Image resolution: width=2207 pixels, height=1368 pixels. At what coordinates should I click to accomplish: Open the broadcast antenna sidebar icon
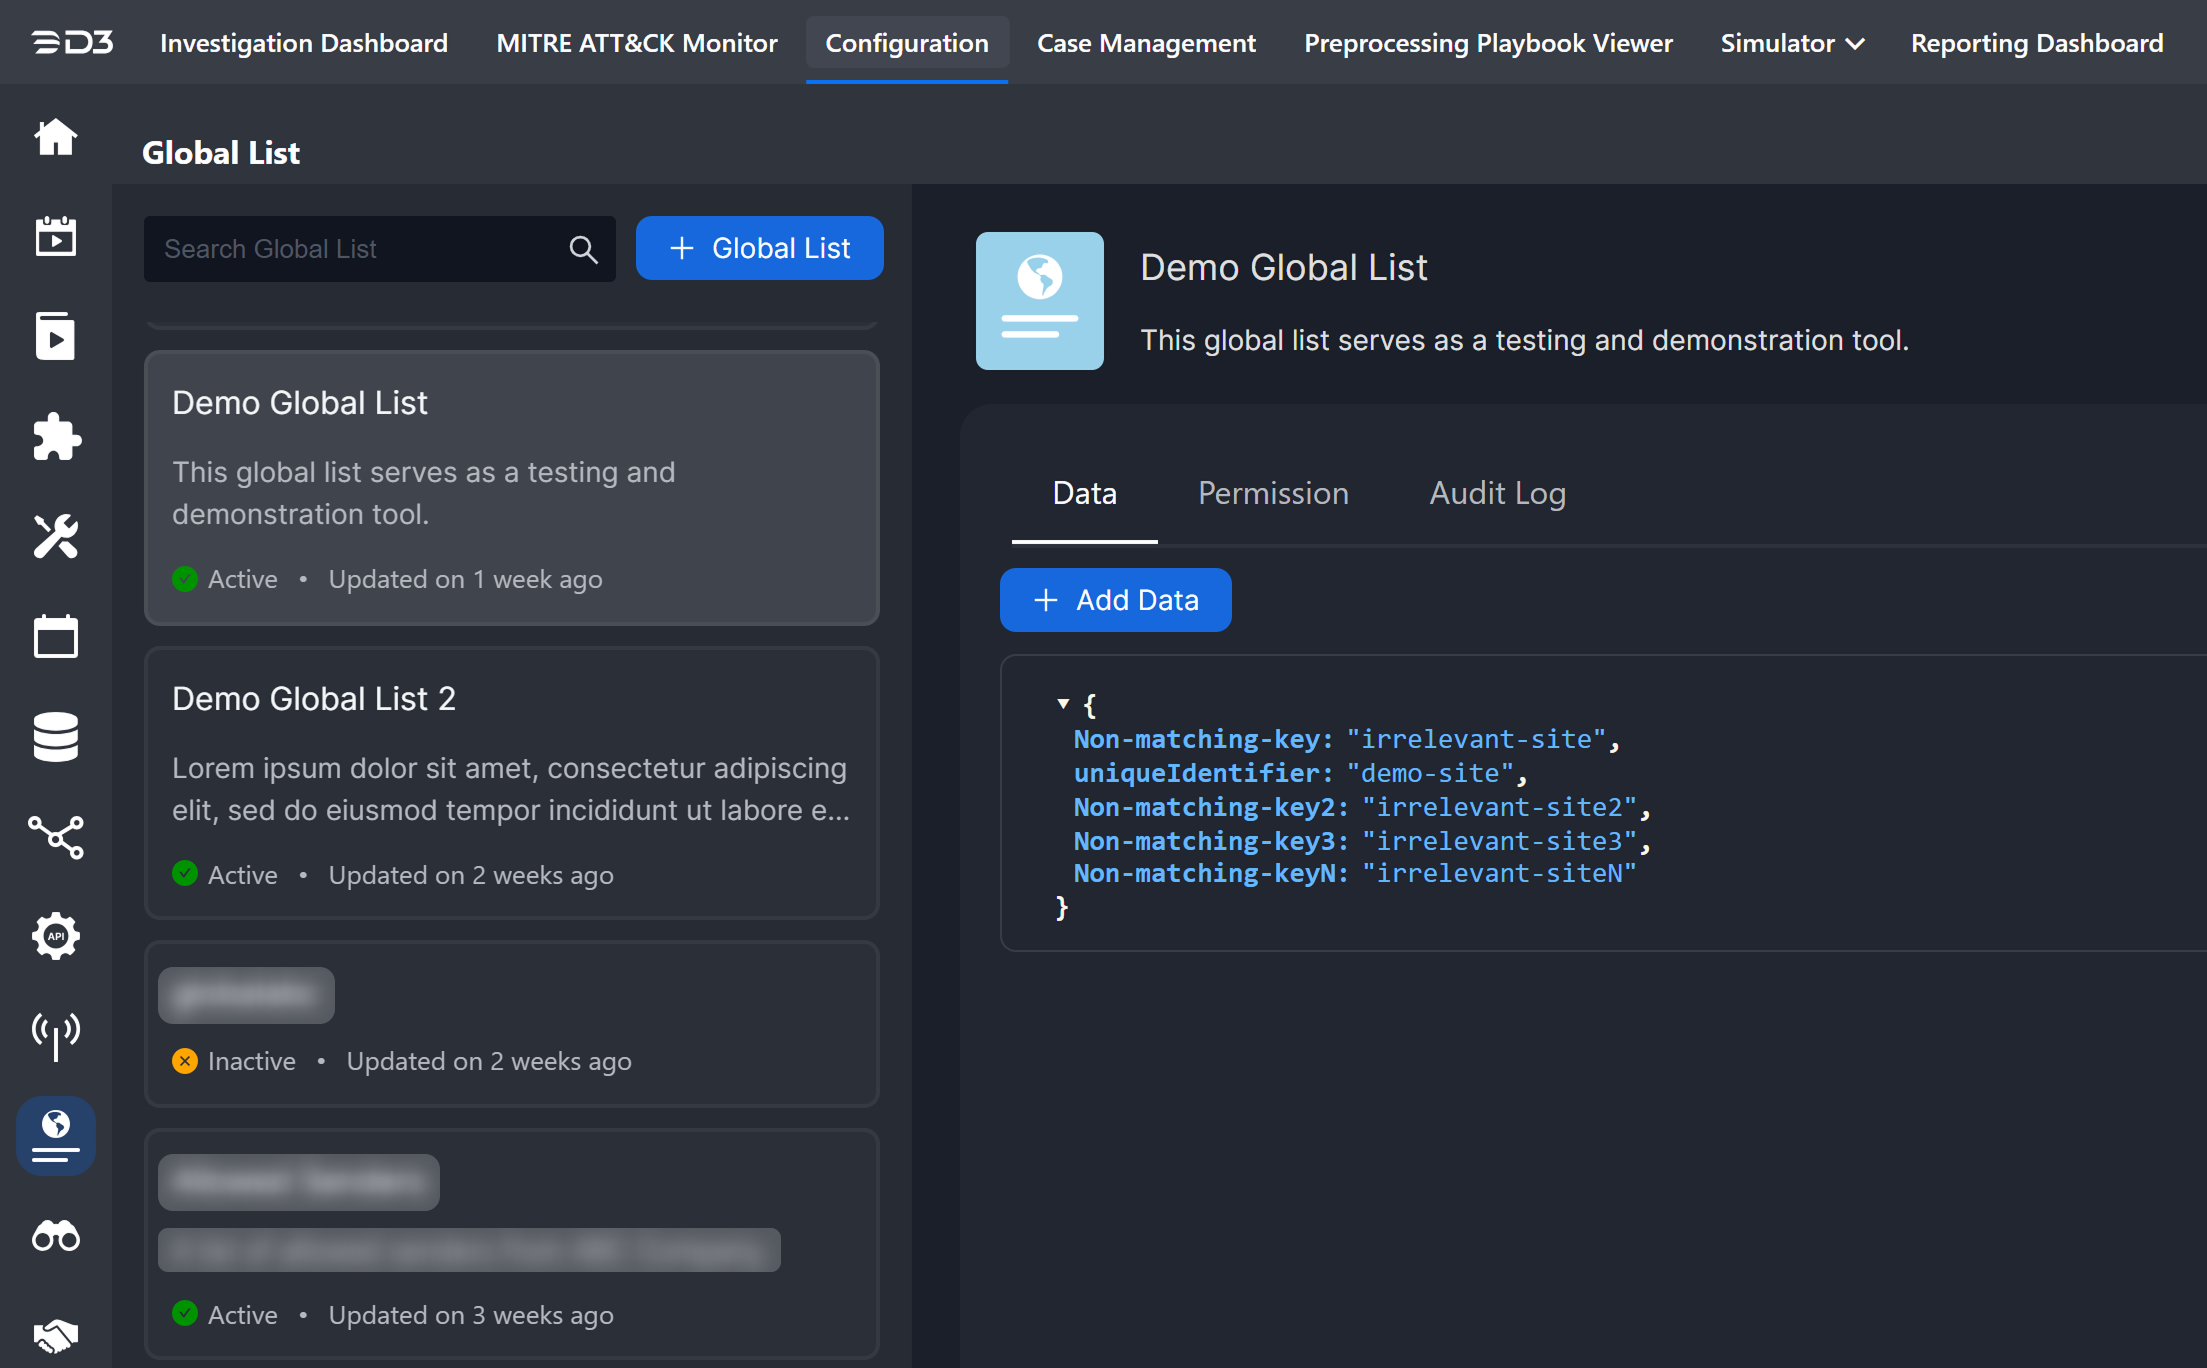56,1036
